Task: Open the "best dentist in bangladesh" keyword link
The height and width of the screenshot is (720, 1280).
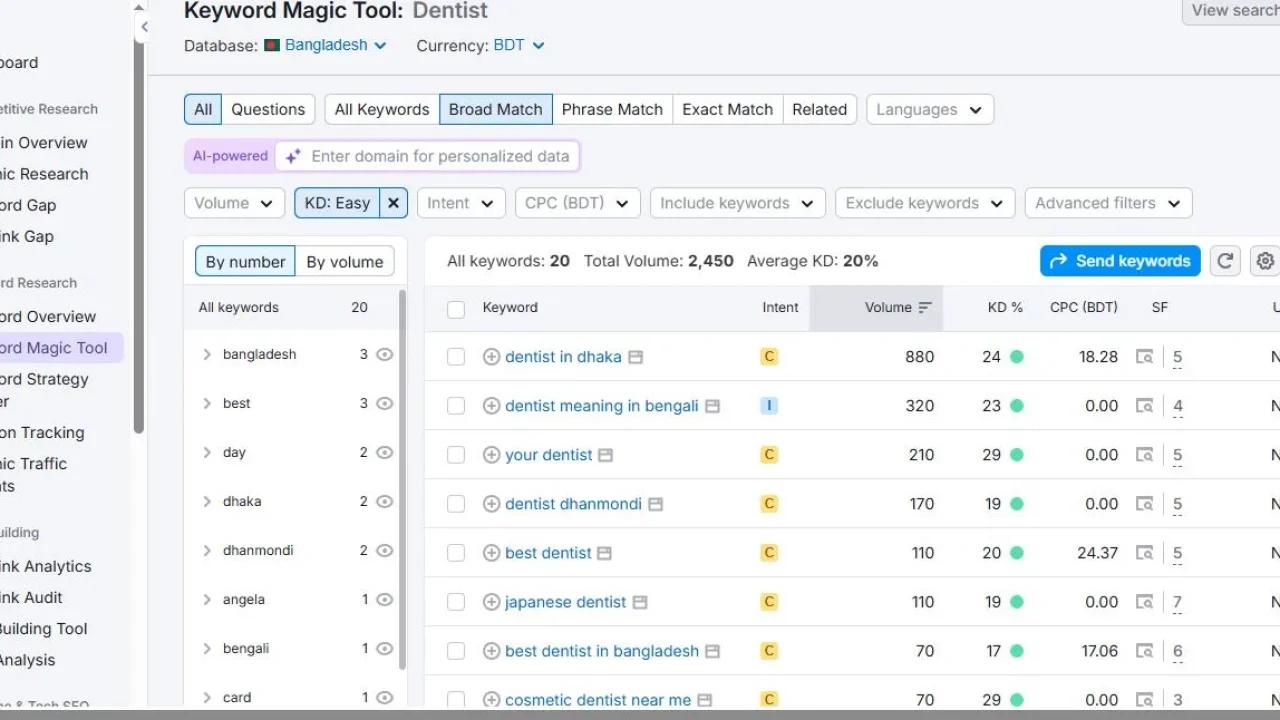Action: click(x=600, y=650)
